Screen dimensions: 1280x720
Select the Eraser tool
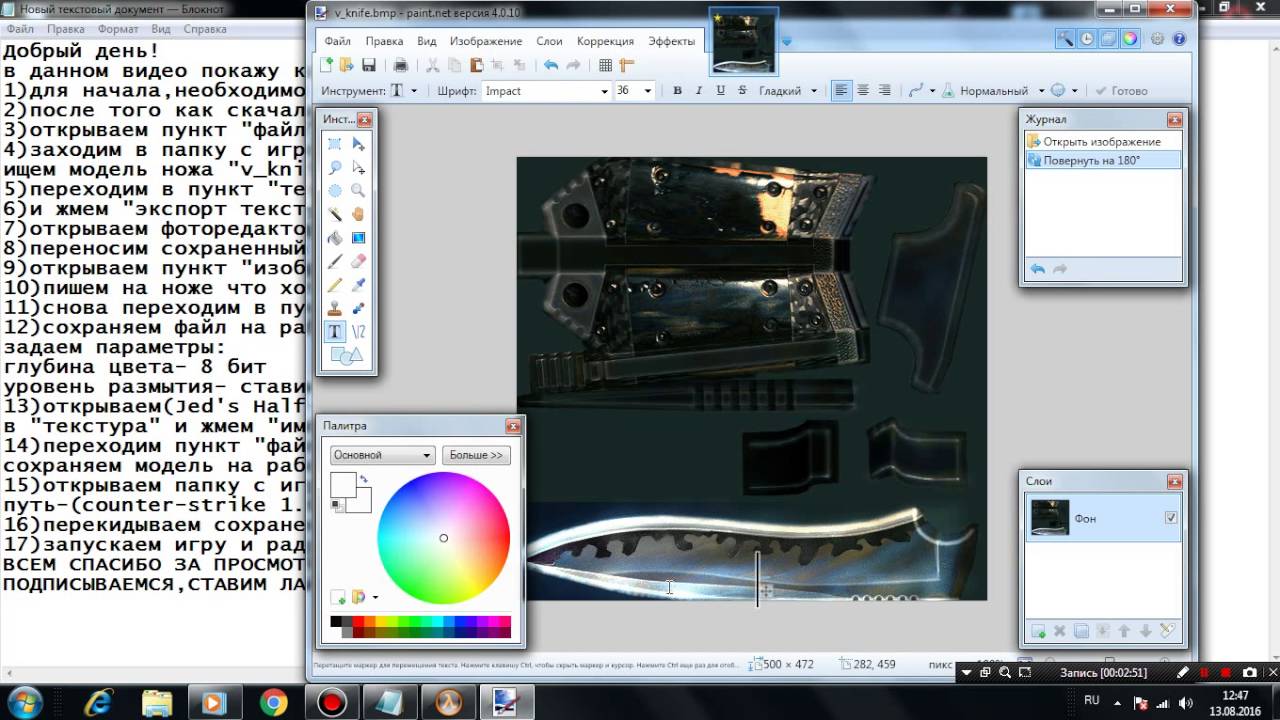pos(358,261)
